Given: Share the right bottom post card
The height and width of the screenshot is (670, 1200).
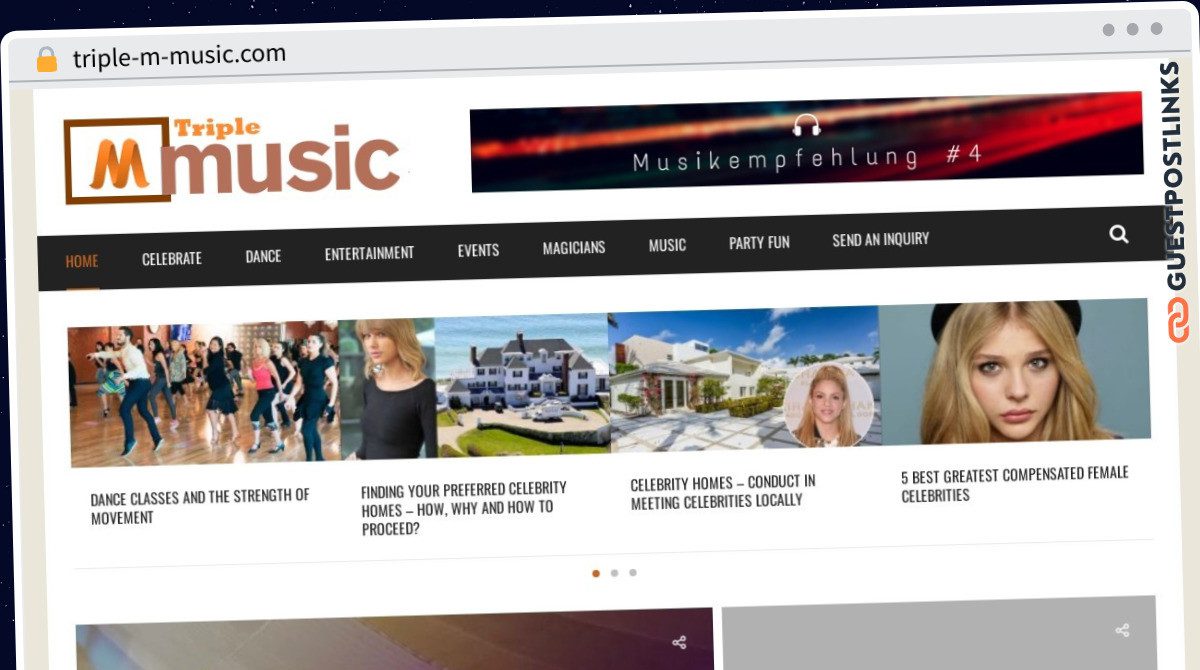Looking at the screenshot, I should point(1122,630).
